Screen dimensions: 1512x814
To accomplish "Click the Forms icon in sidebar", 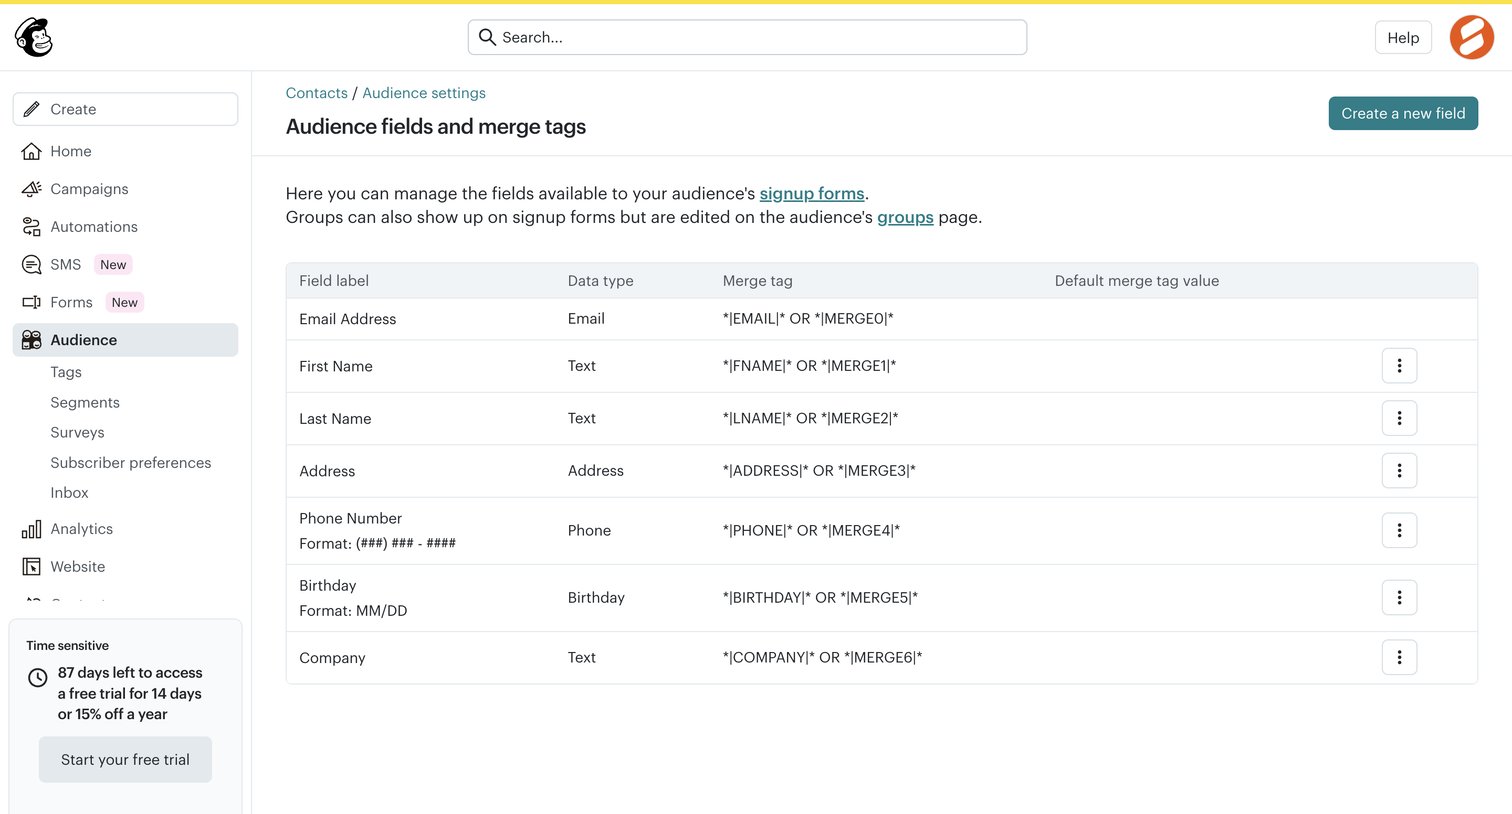I will pyautogui.click(x=32, y=302).
